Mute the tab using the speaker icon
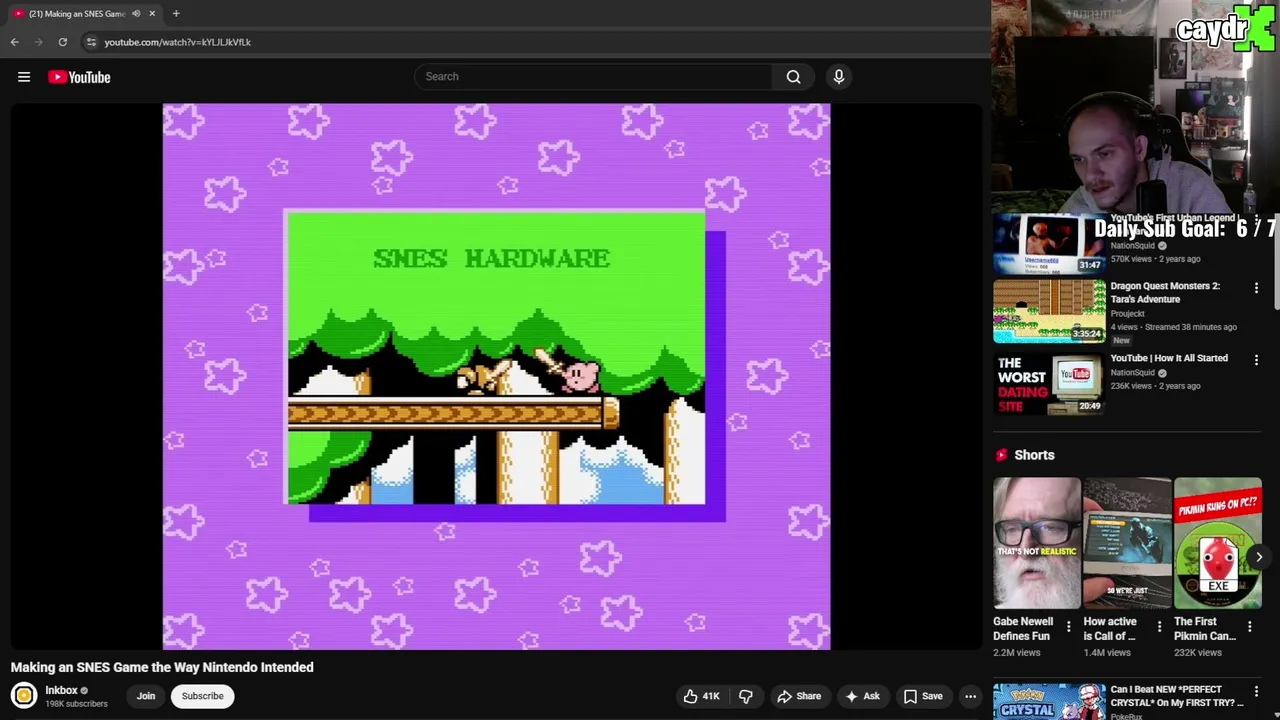1280x720 pixels. (x=136, y=14)
